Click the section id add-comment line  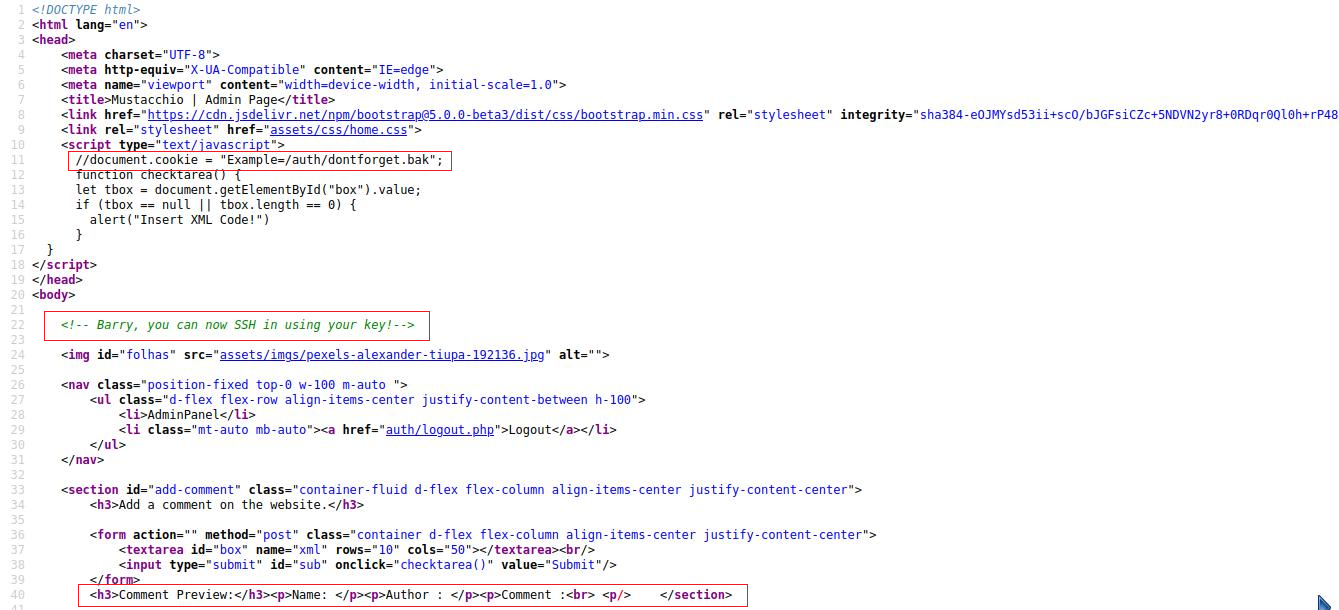461,490
